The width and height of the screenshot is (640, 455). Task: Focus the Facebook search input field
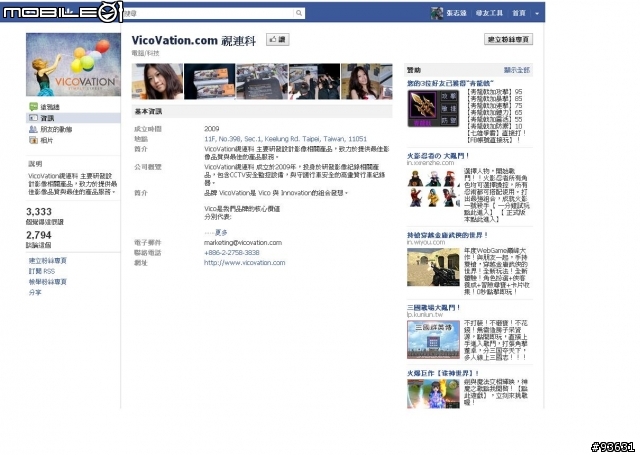209,13
